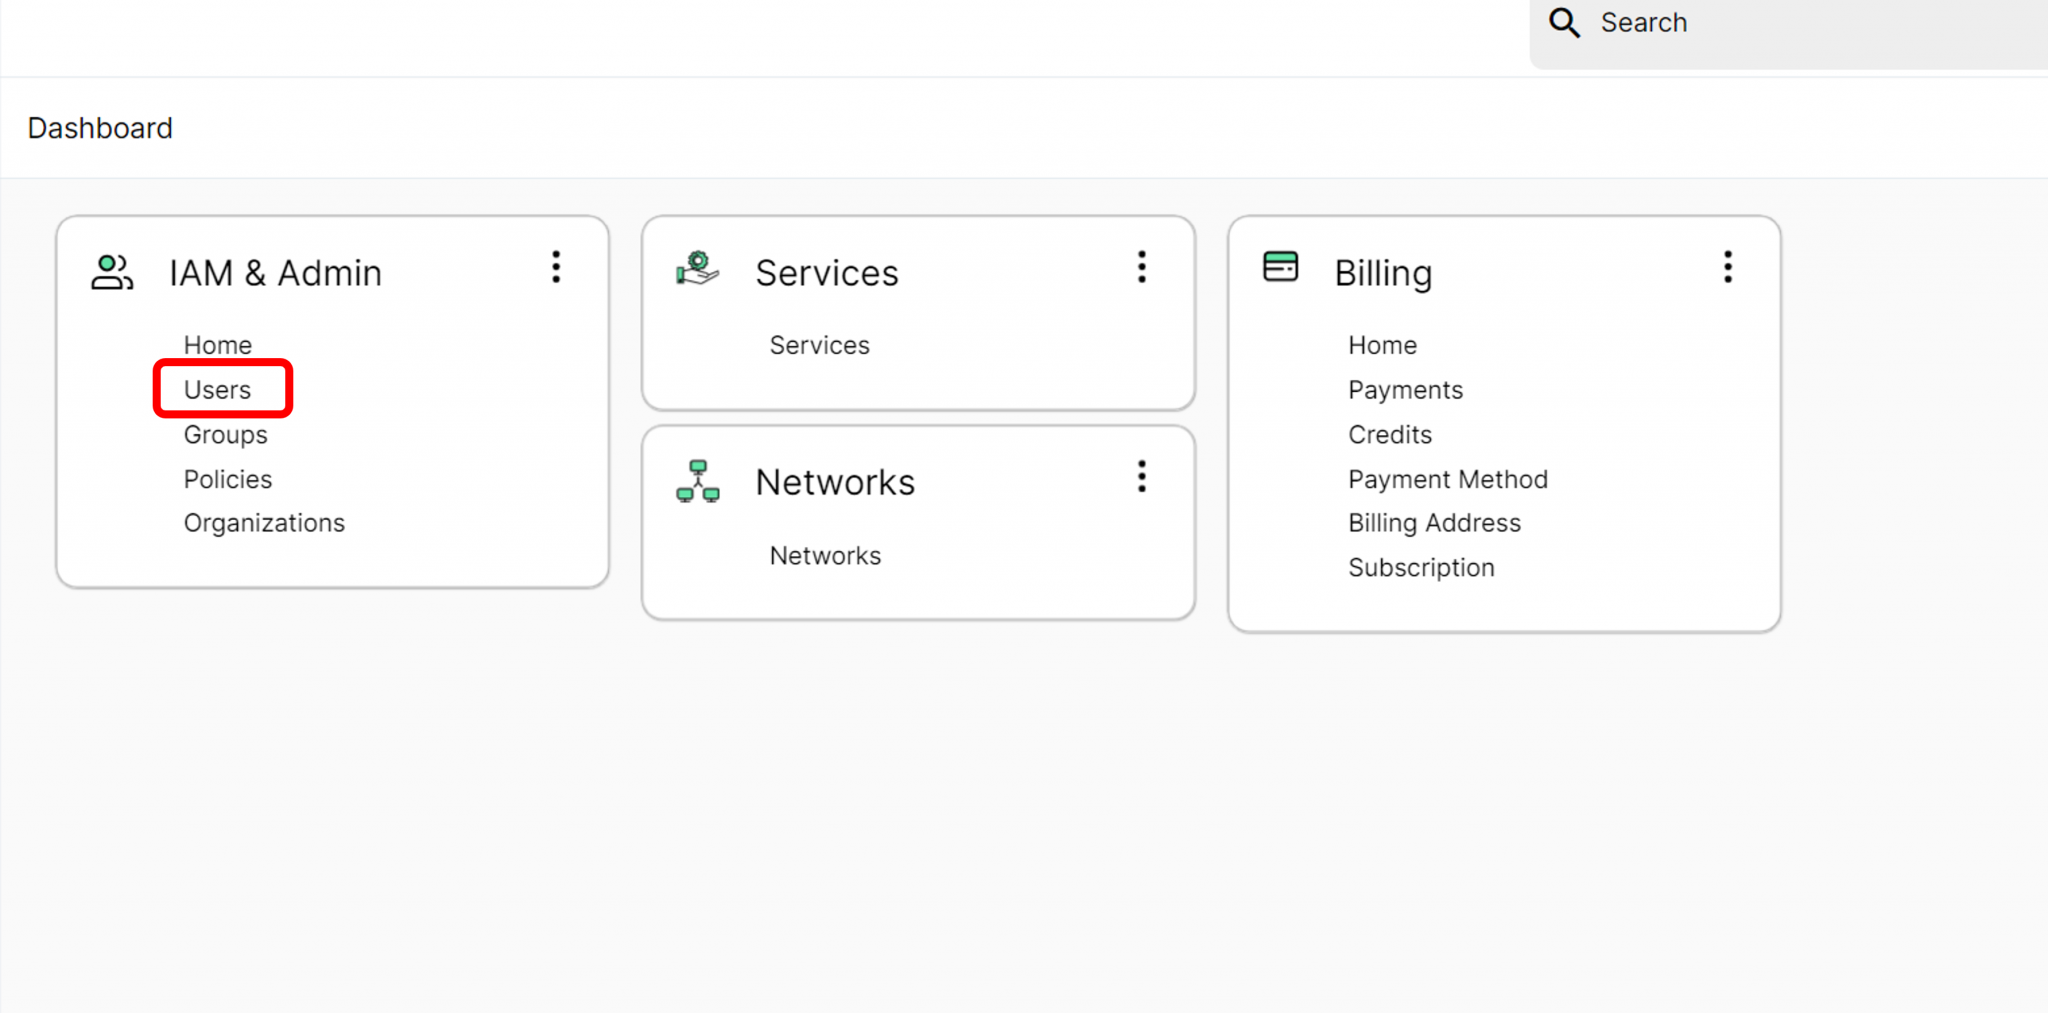2048x1013 pixels.
Task: Click the IAM & Admin users icon
Action: point(112,272)
